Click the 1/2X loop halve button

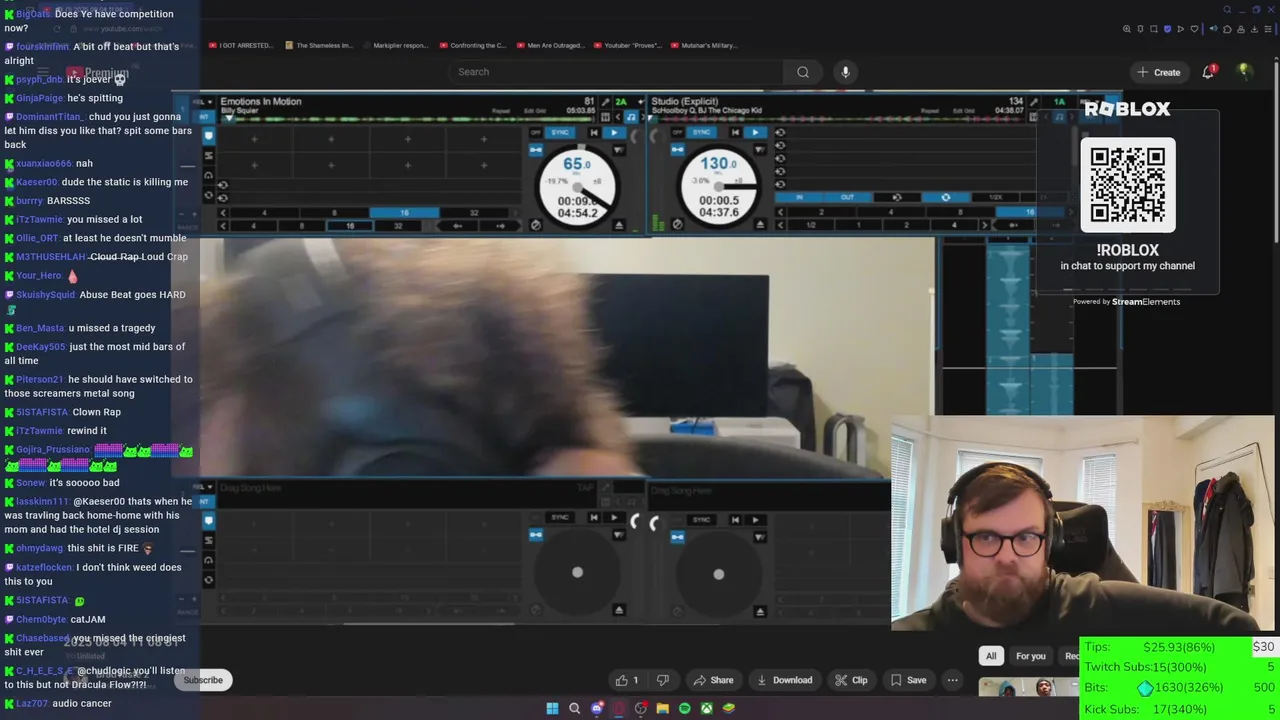(995, 197)
